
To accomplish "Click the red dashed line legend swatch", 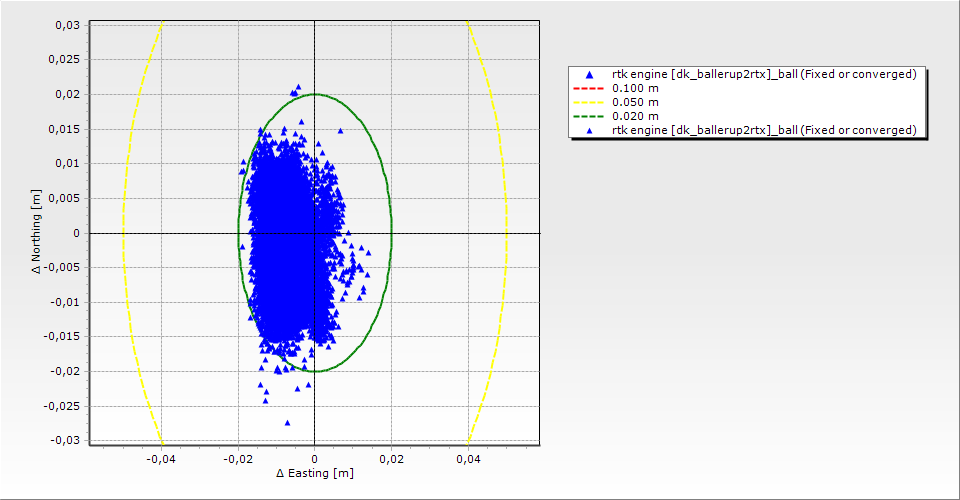I will [x=588, y=88].
